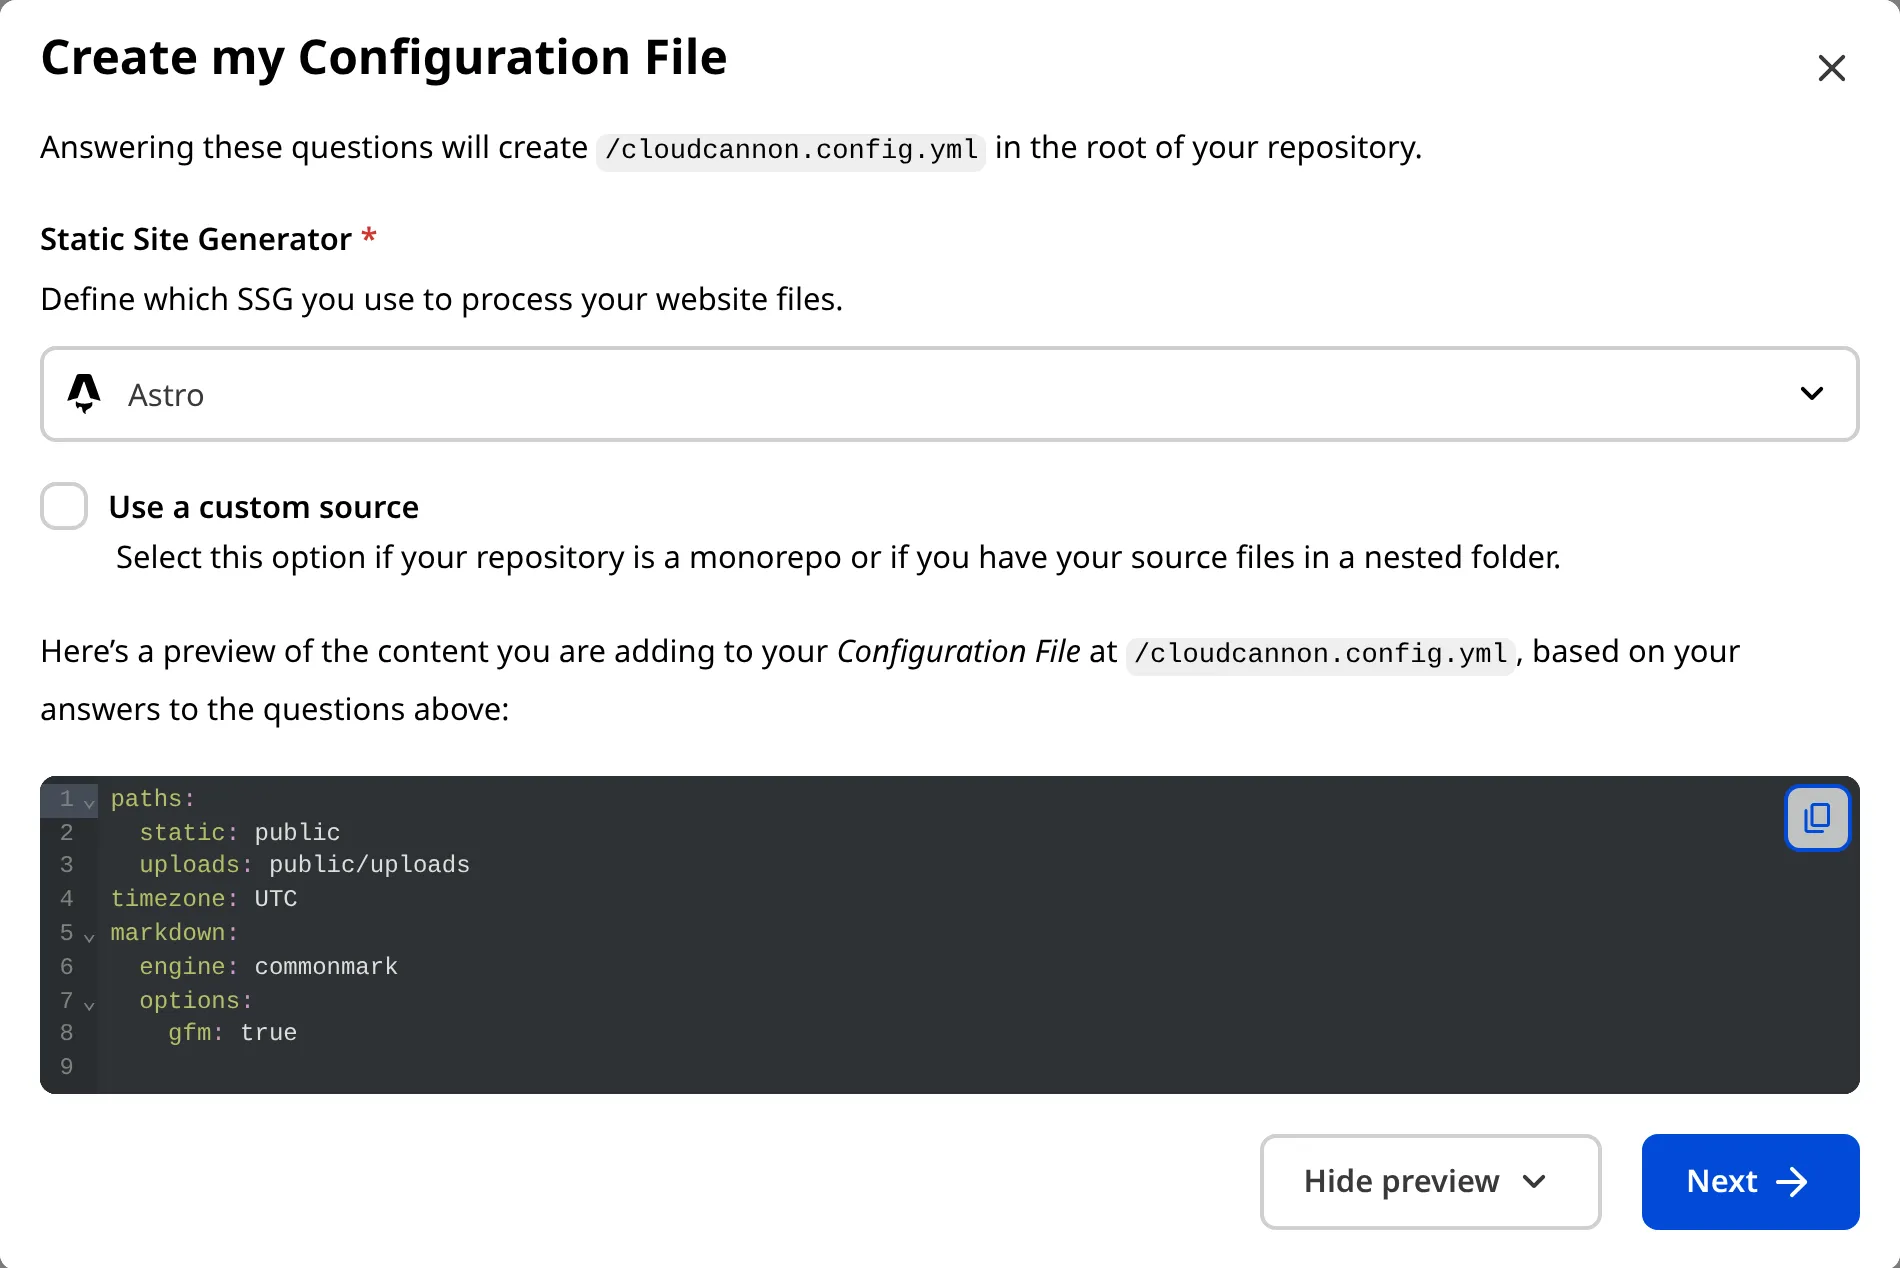
Task: Collapse the markdown block using line 5 arrow
Action: tap(89, 937)
